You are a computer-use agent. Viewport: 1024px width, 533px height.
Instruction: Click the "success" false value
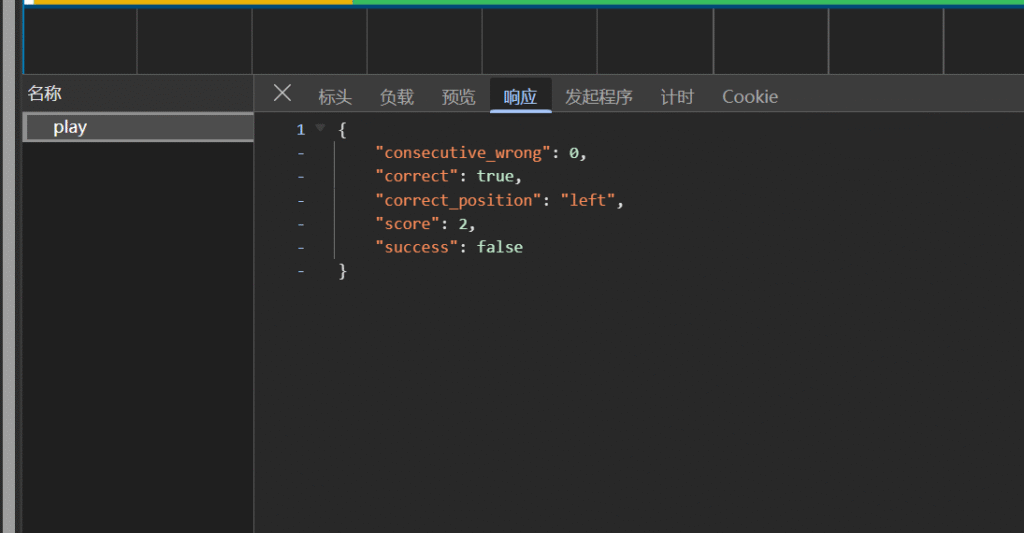click(499, 247)
